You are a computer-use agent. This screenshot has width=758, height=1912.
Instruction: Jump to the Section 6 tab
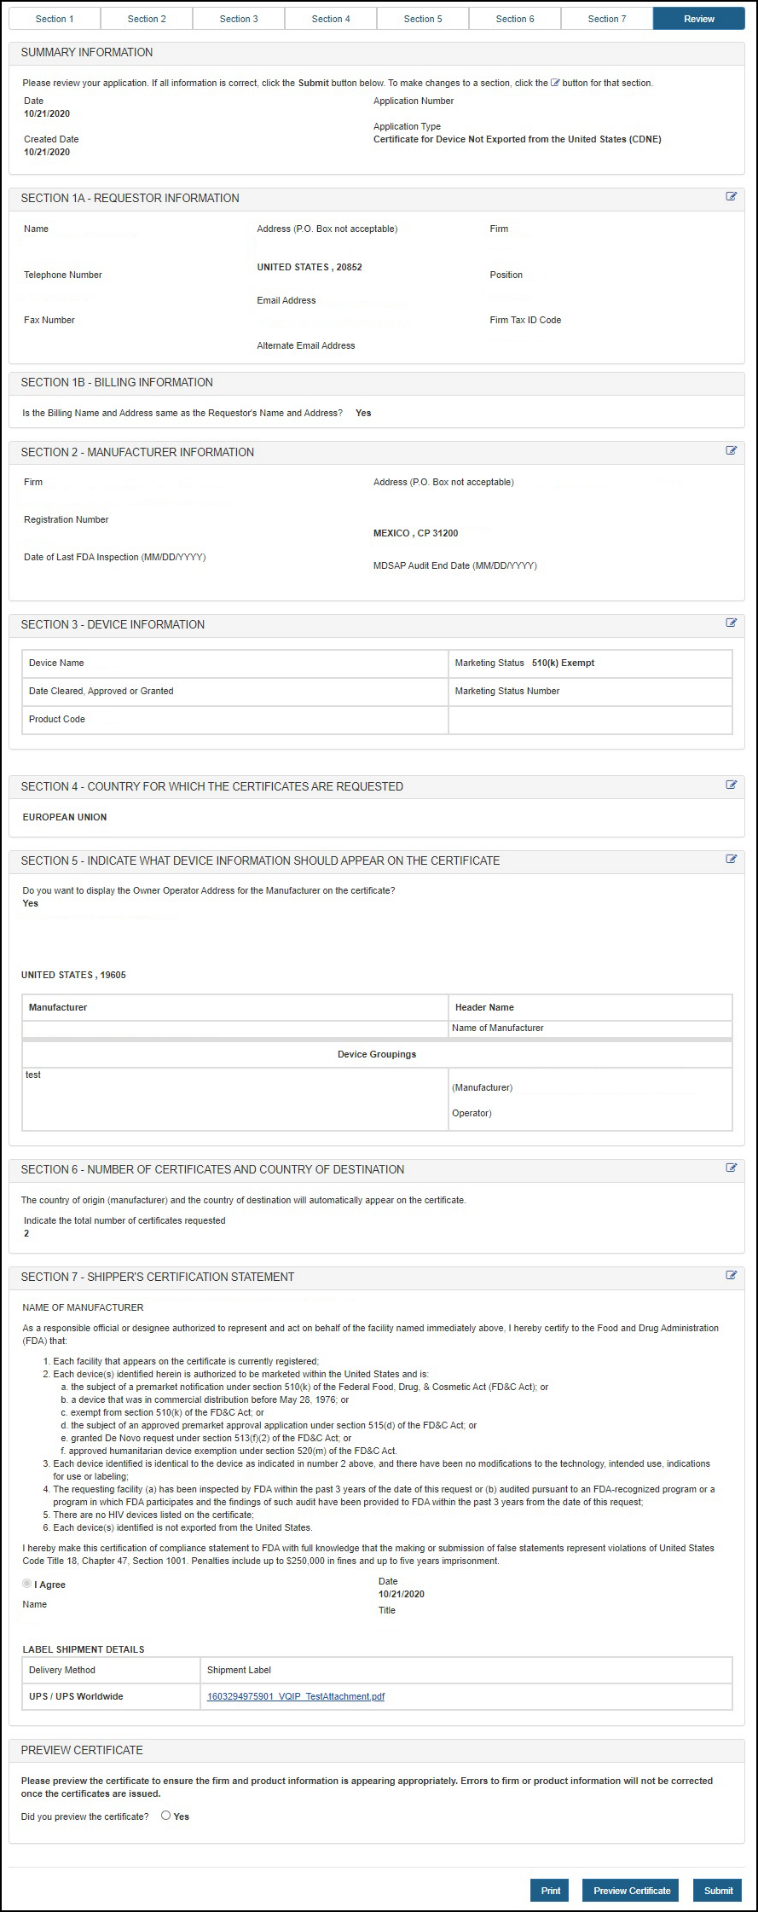(515, 19)
